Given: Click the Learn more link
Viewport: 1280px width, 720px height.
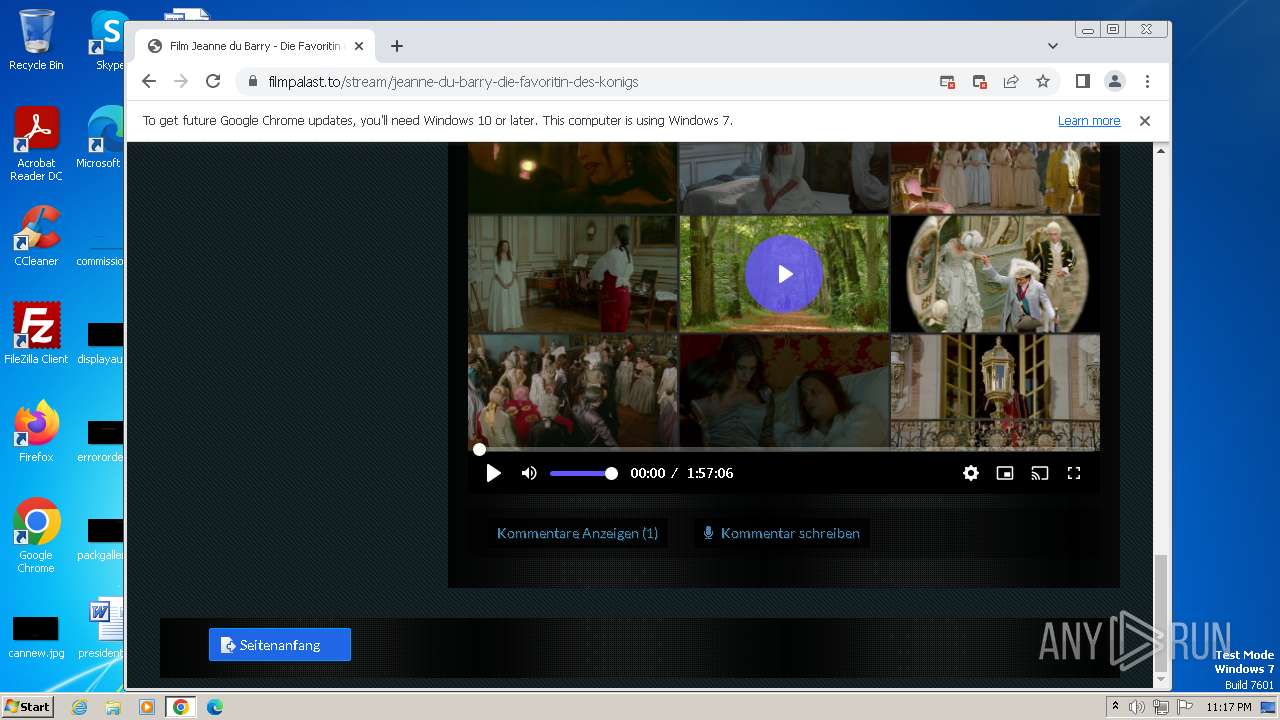Looking at the screenshot, I should 1089,120.
